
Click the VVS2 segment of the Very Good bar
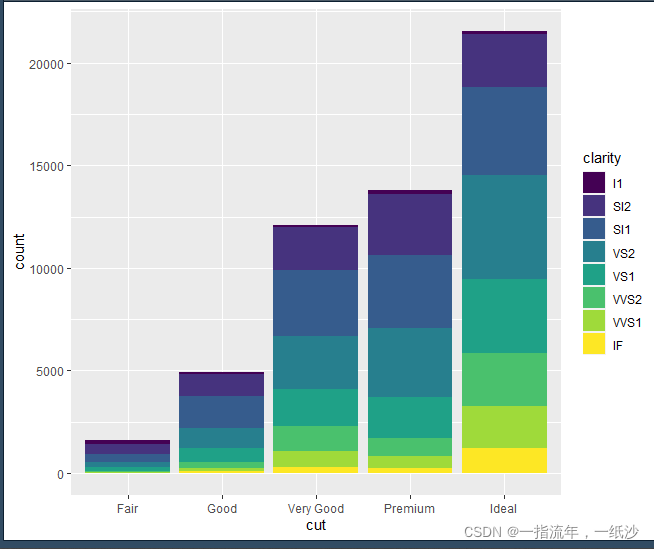pyautogui.click(x=315, y=438)
